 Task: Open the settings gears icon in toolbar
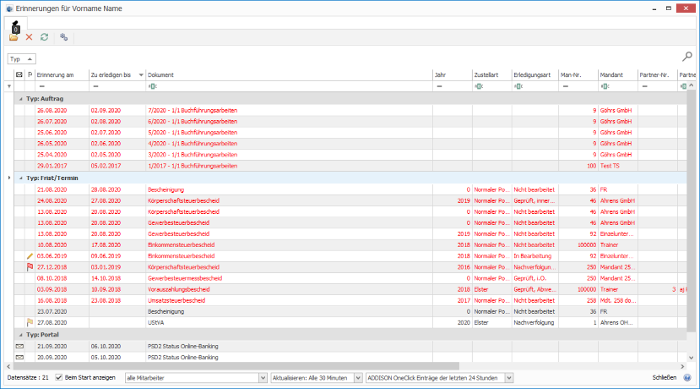pos(64,38)
